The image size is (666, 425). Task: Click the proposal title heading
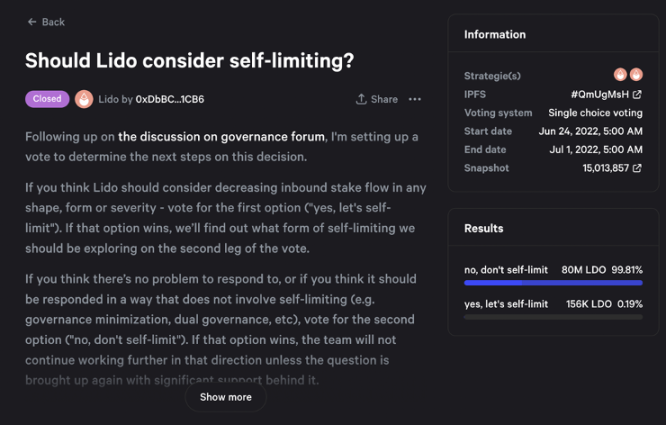coord(189,60)
